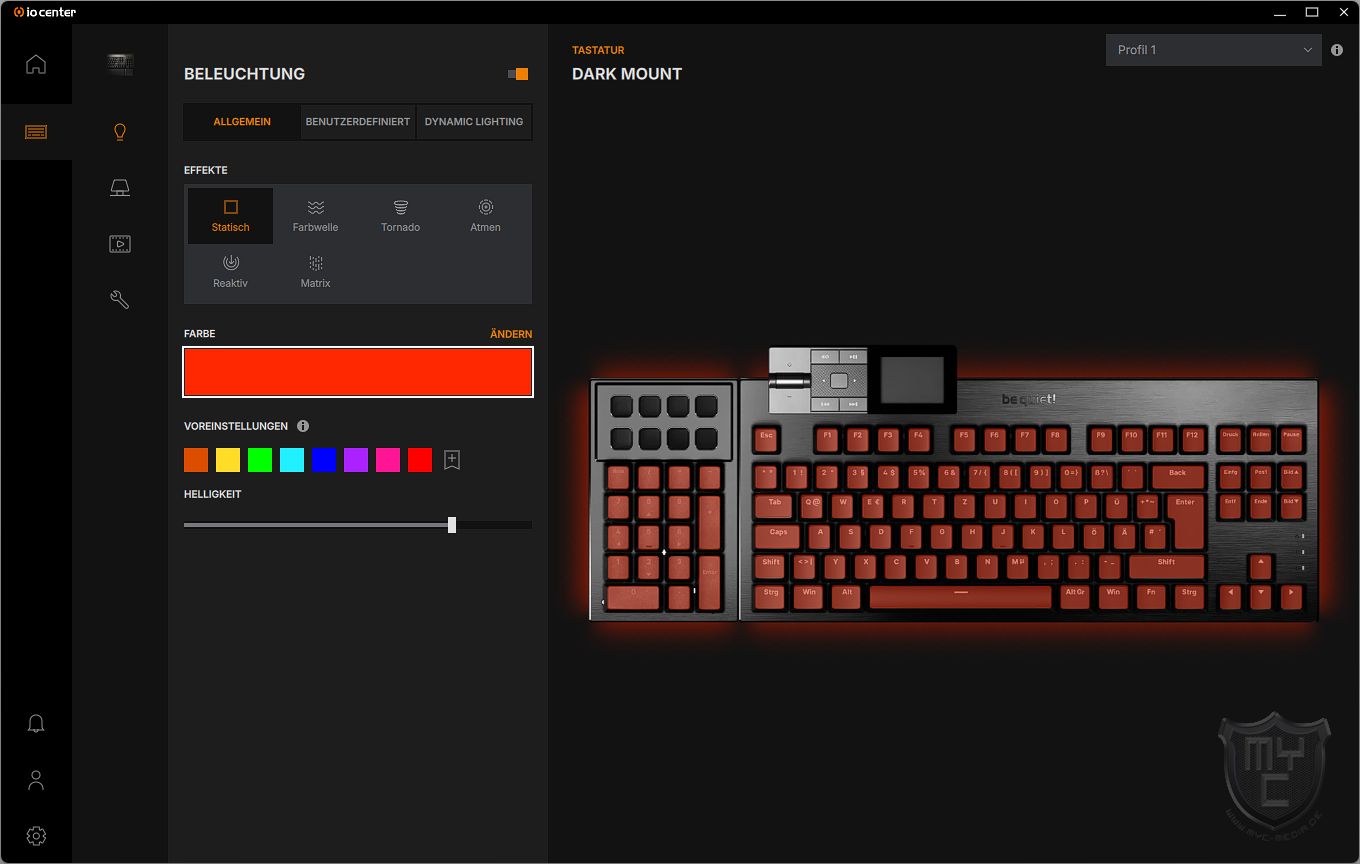Click the F1 key on keyboard image
1360x864 pixels.
(827, 438)
